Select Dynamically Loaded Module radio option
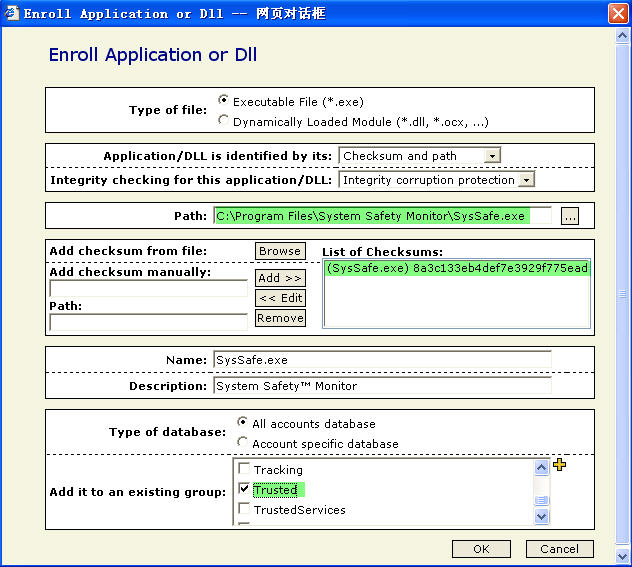 [223, 120]
